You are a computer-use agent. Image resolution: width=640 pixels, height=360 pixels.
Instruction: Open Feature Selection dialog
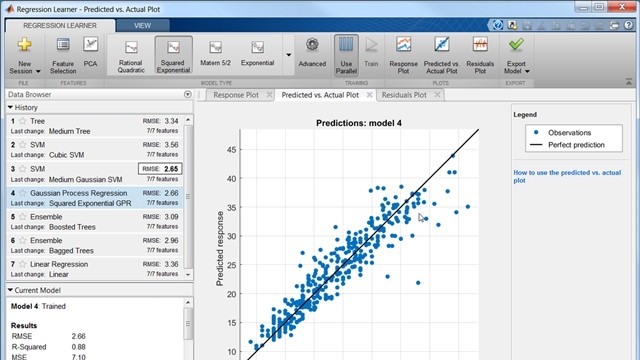click(63, 56)
